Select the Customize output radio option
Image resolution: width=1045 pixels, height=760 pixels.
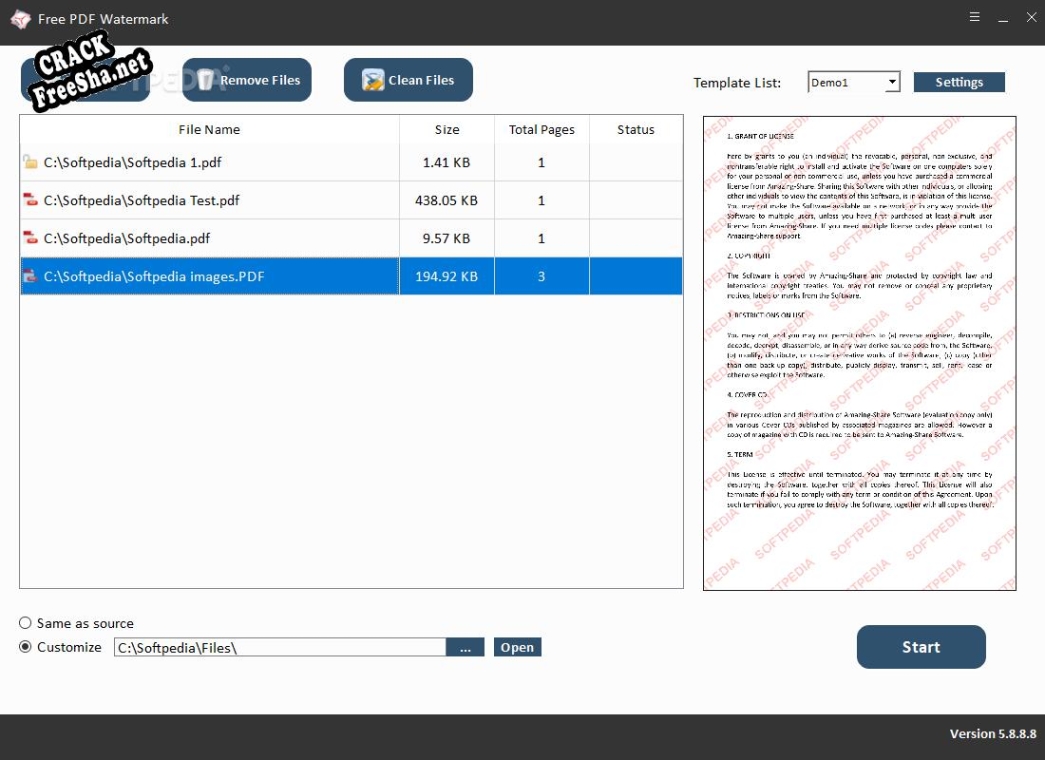tap(26, 647)
